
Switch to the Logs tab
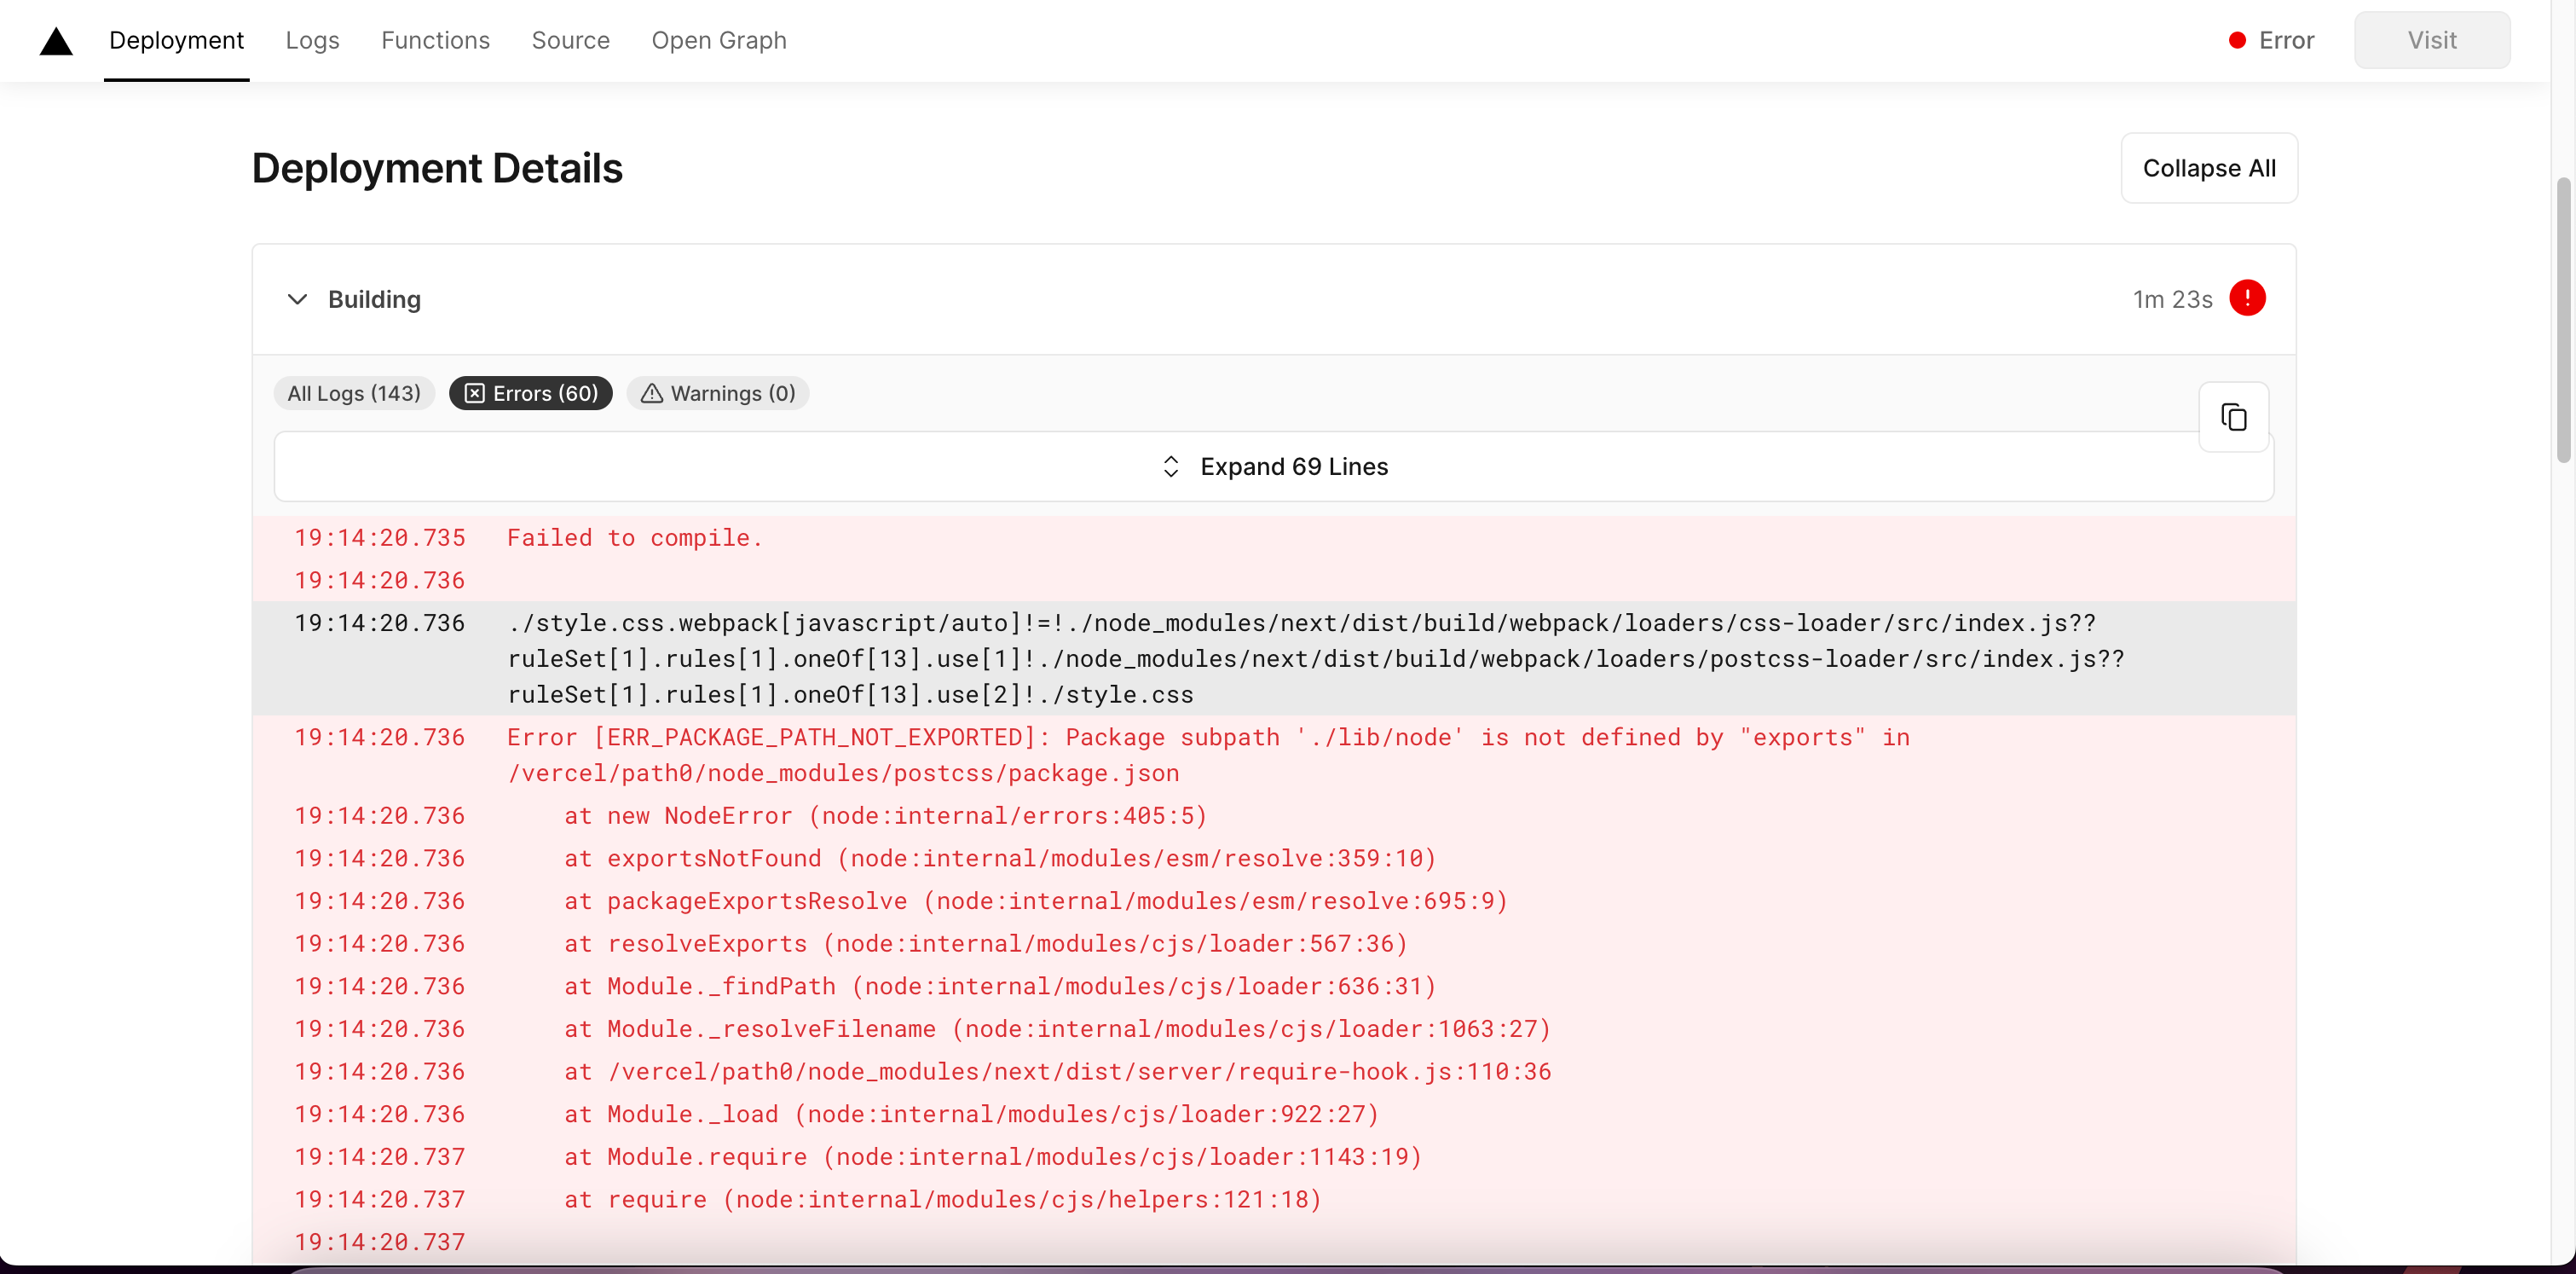tap(312, 39)
